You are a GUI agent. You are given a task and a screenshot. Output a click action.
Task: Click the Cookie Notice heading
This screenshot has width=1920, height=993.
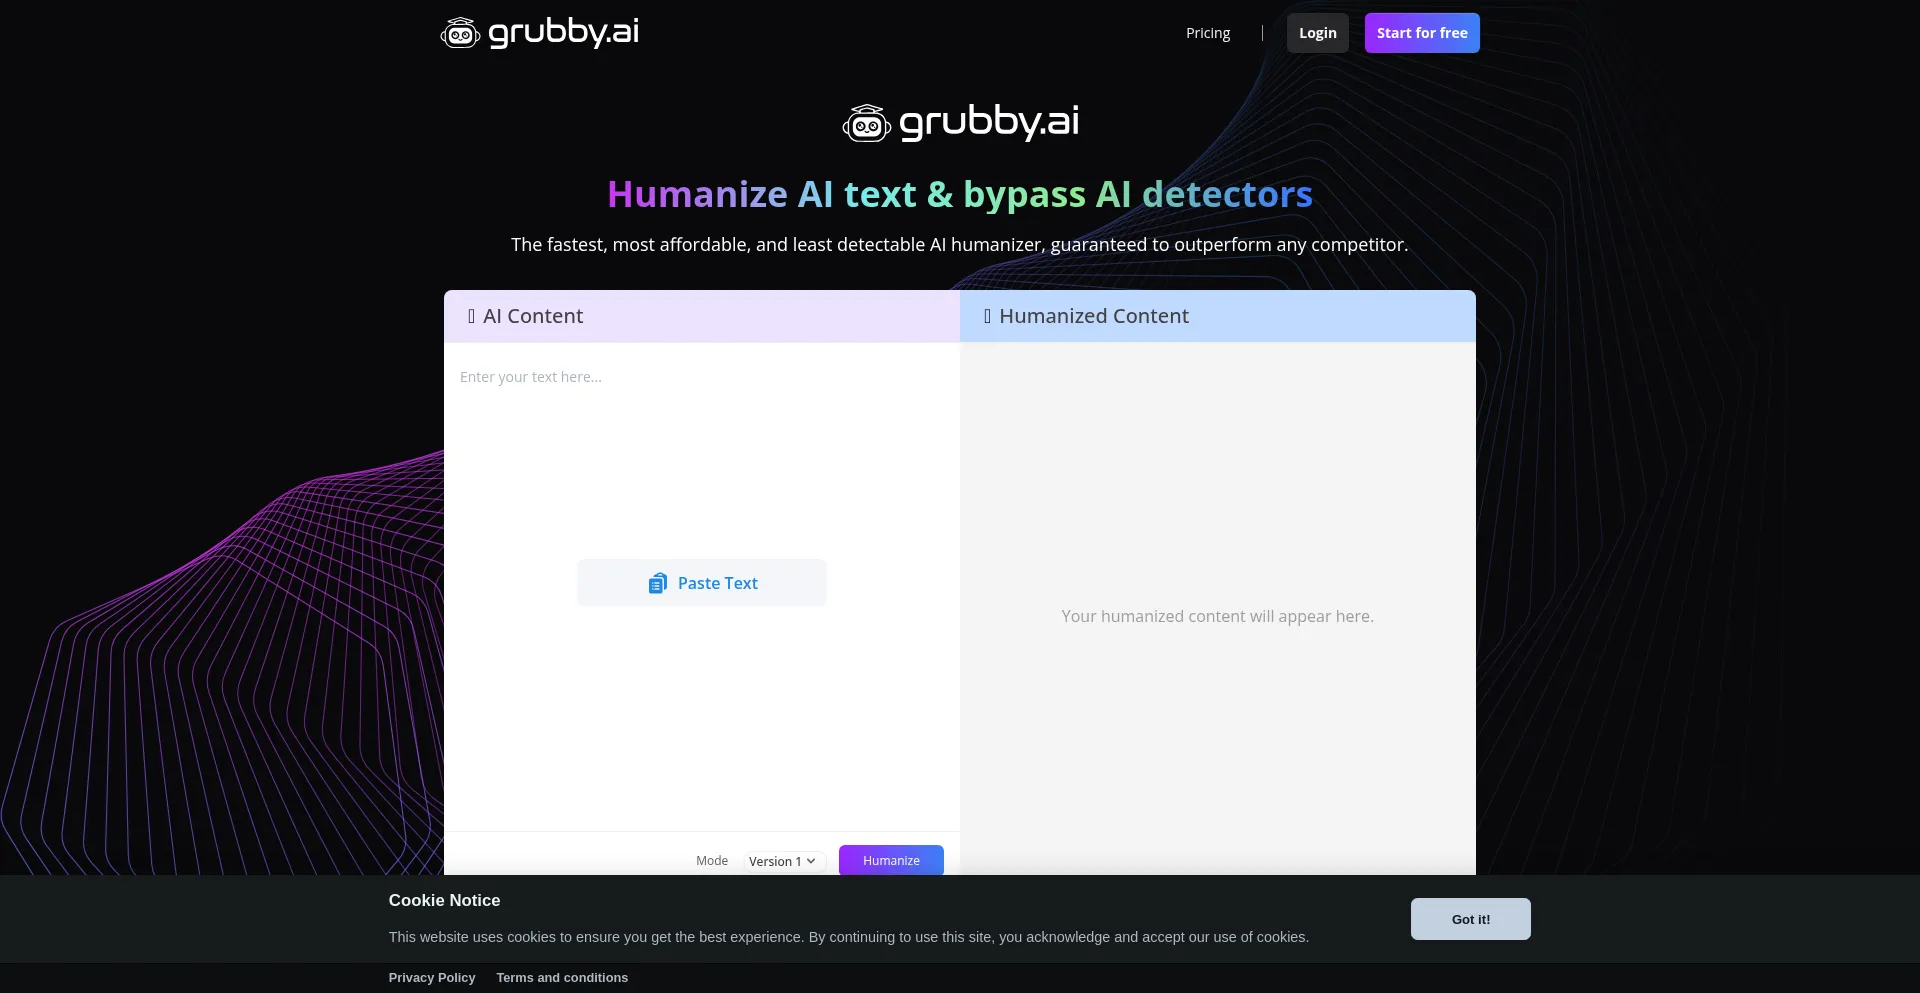click(x=444, y=900)
